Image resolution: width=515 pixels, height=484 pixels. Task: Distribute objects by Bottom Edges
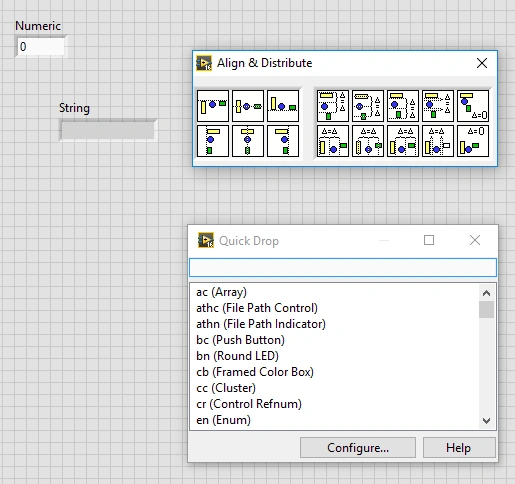pyautogui.click(x=403, y=106)
